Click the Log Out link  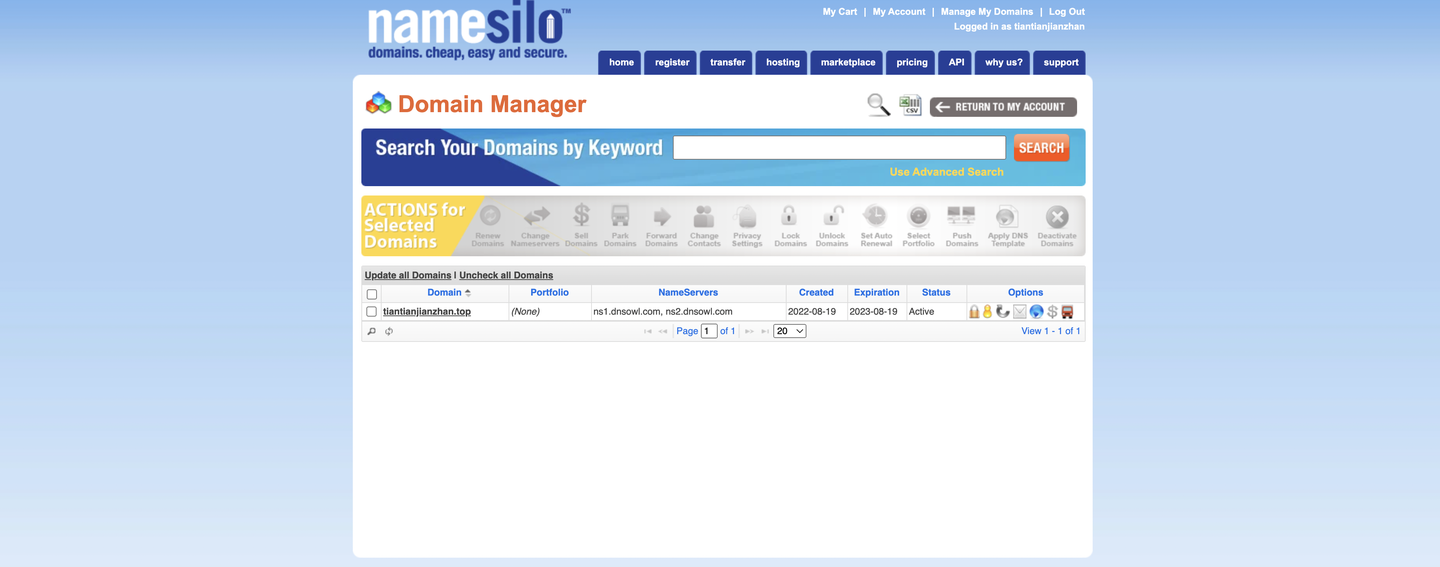point(1067,12)
